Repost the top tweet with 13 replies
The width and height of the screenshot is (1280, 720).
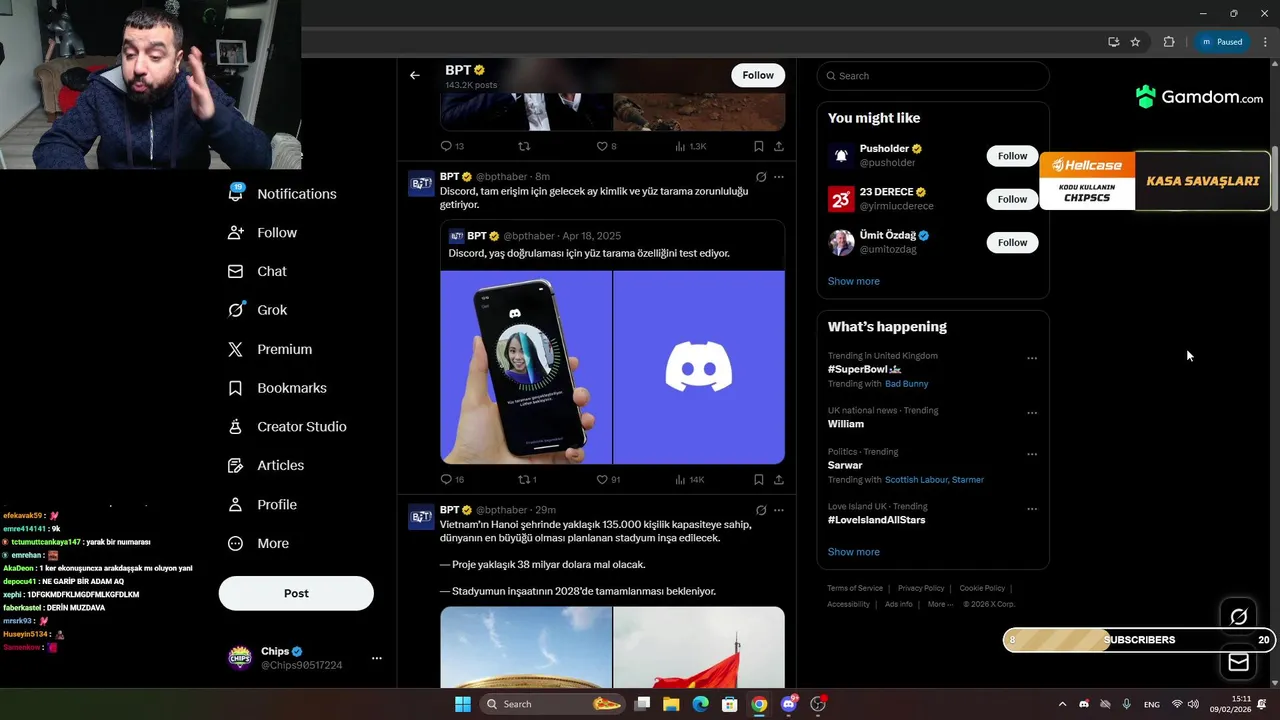523,146
